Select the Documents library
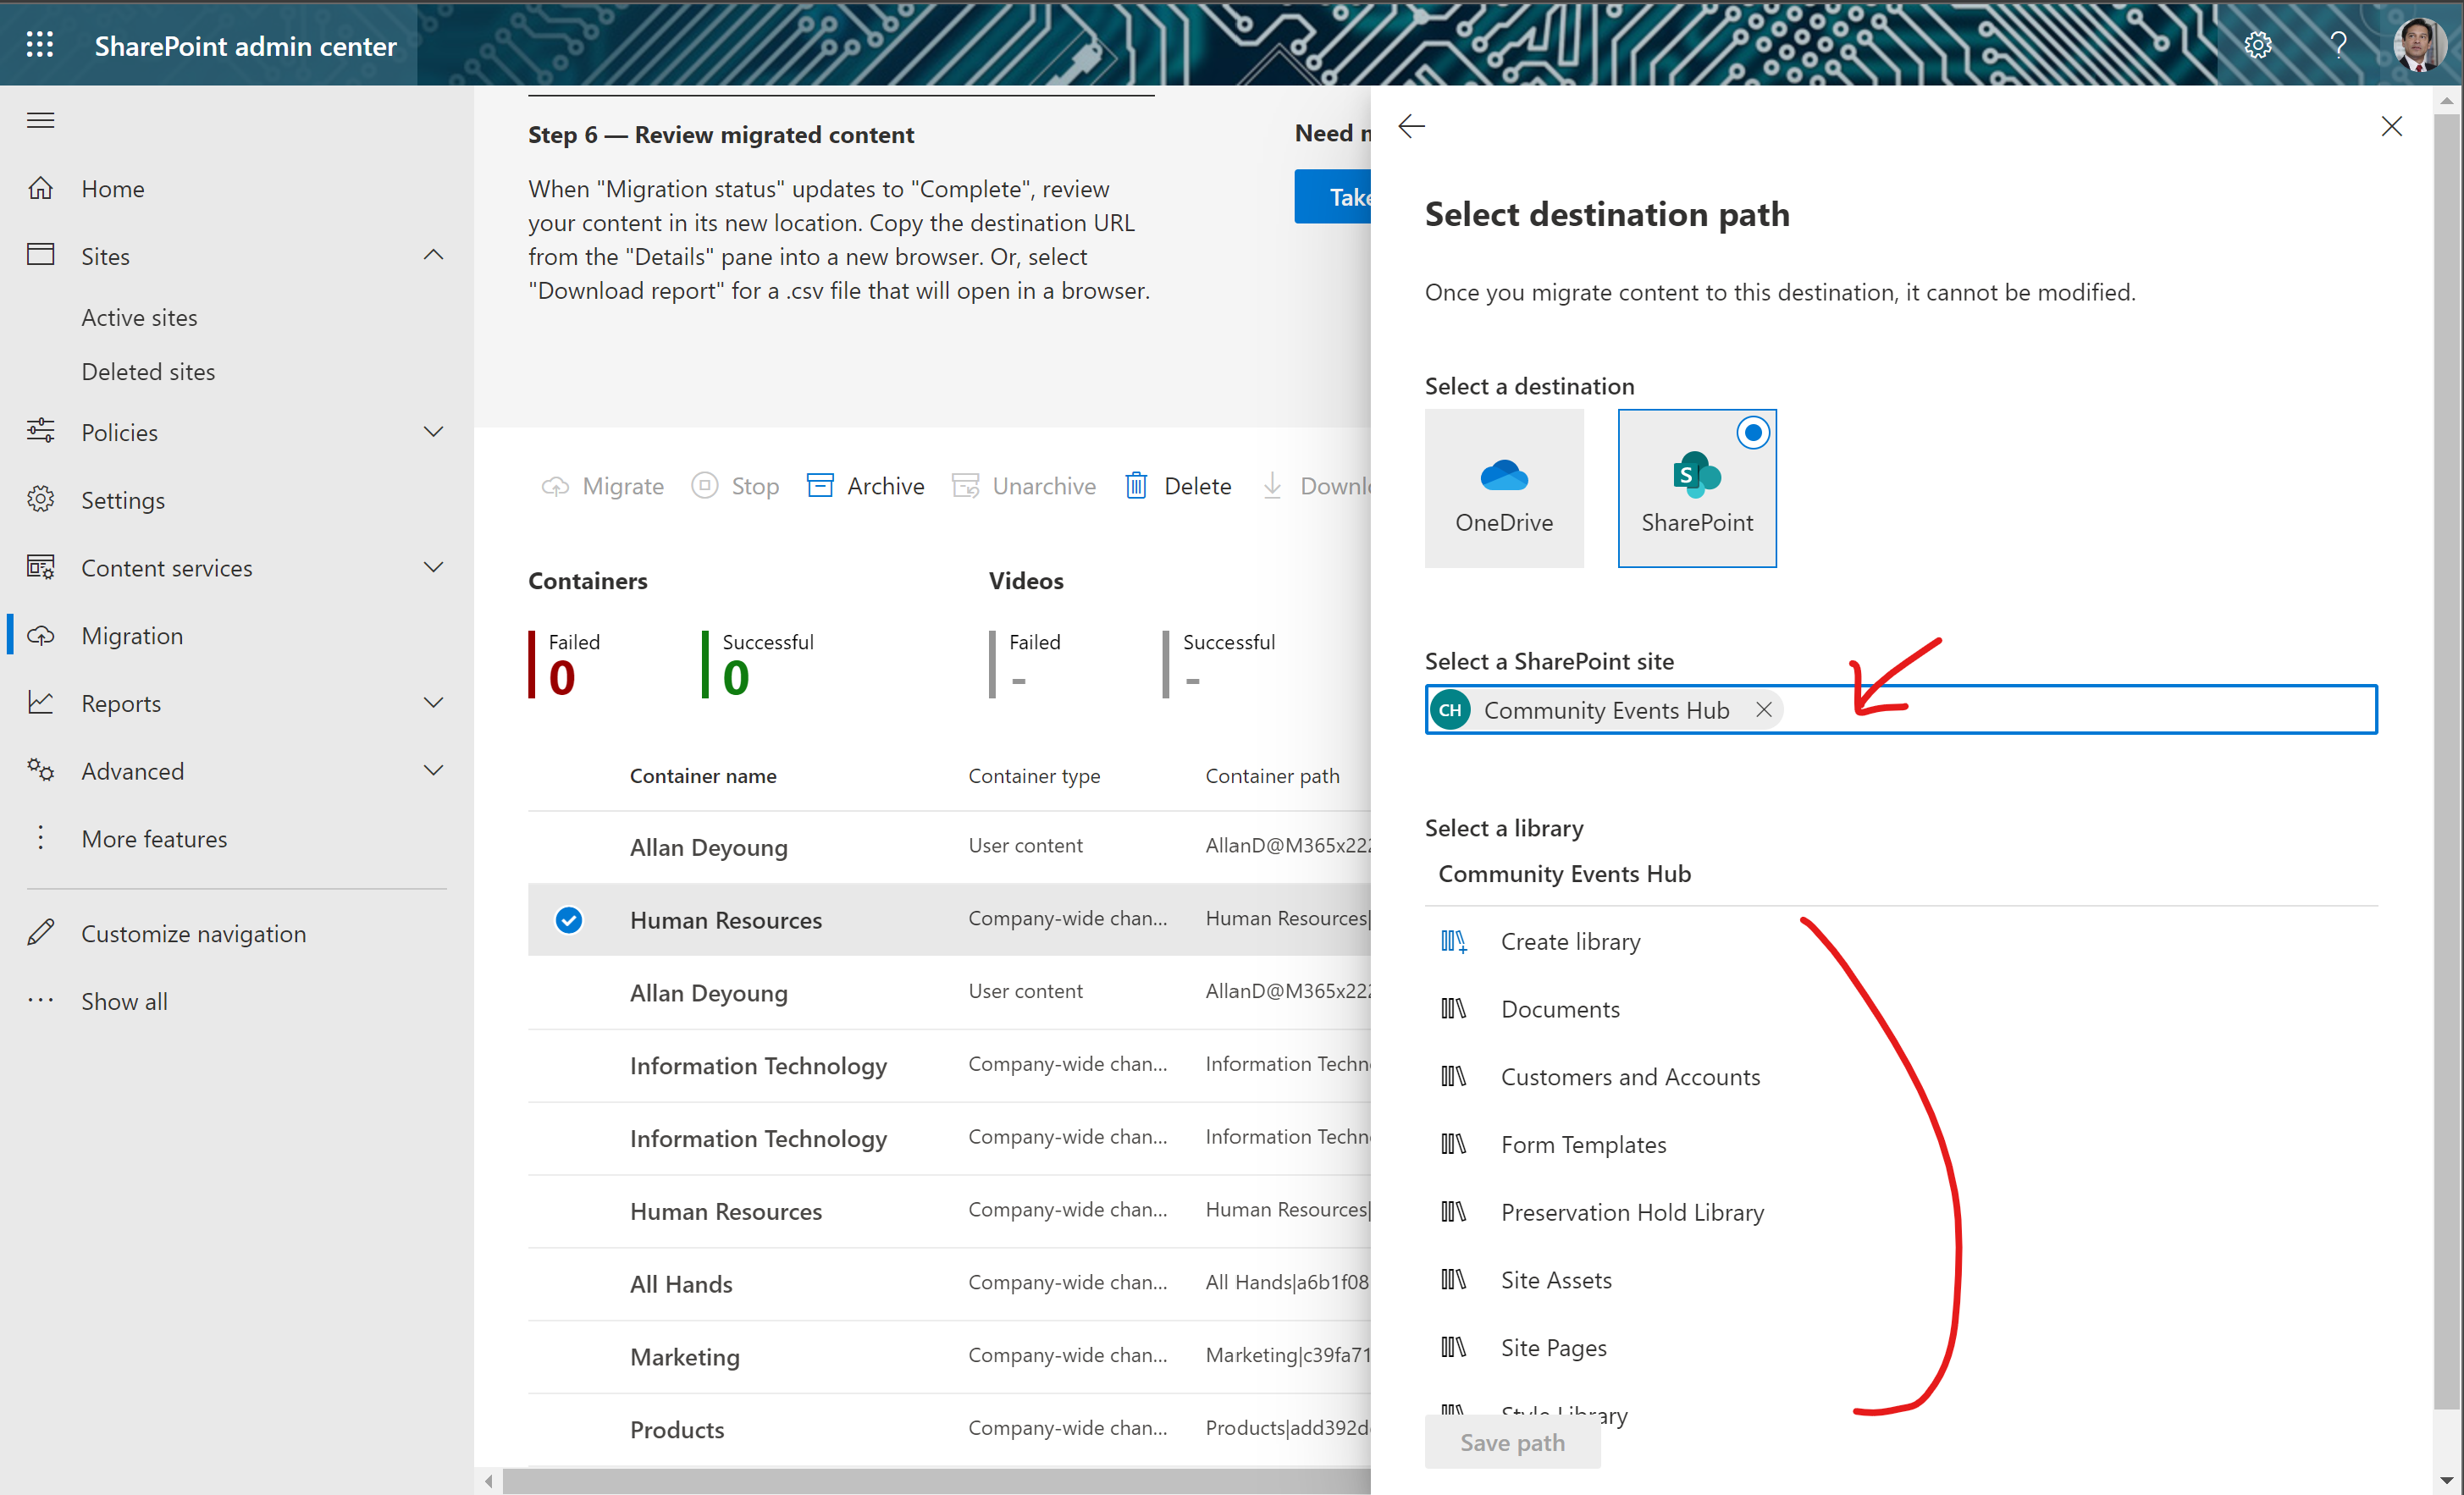The image size is (2464, 1495). point(1559,1009)
